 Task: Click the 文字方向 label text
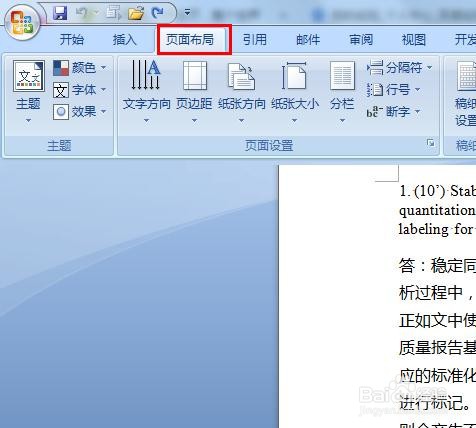pos(146,104)
